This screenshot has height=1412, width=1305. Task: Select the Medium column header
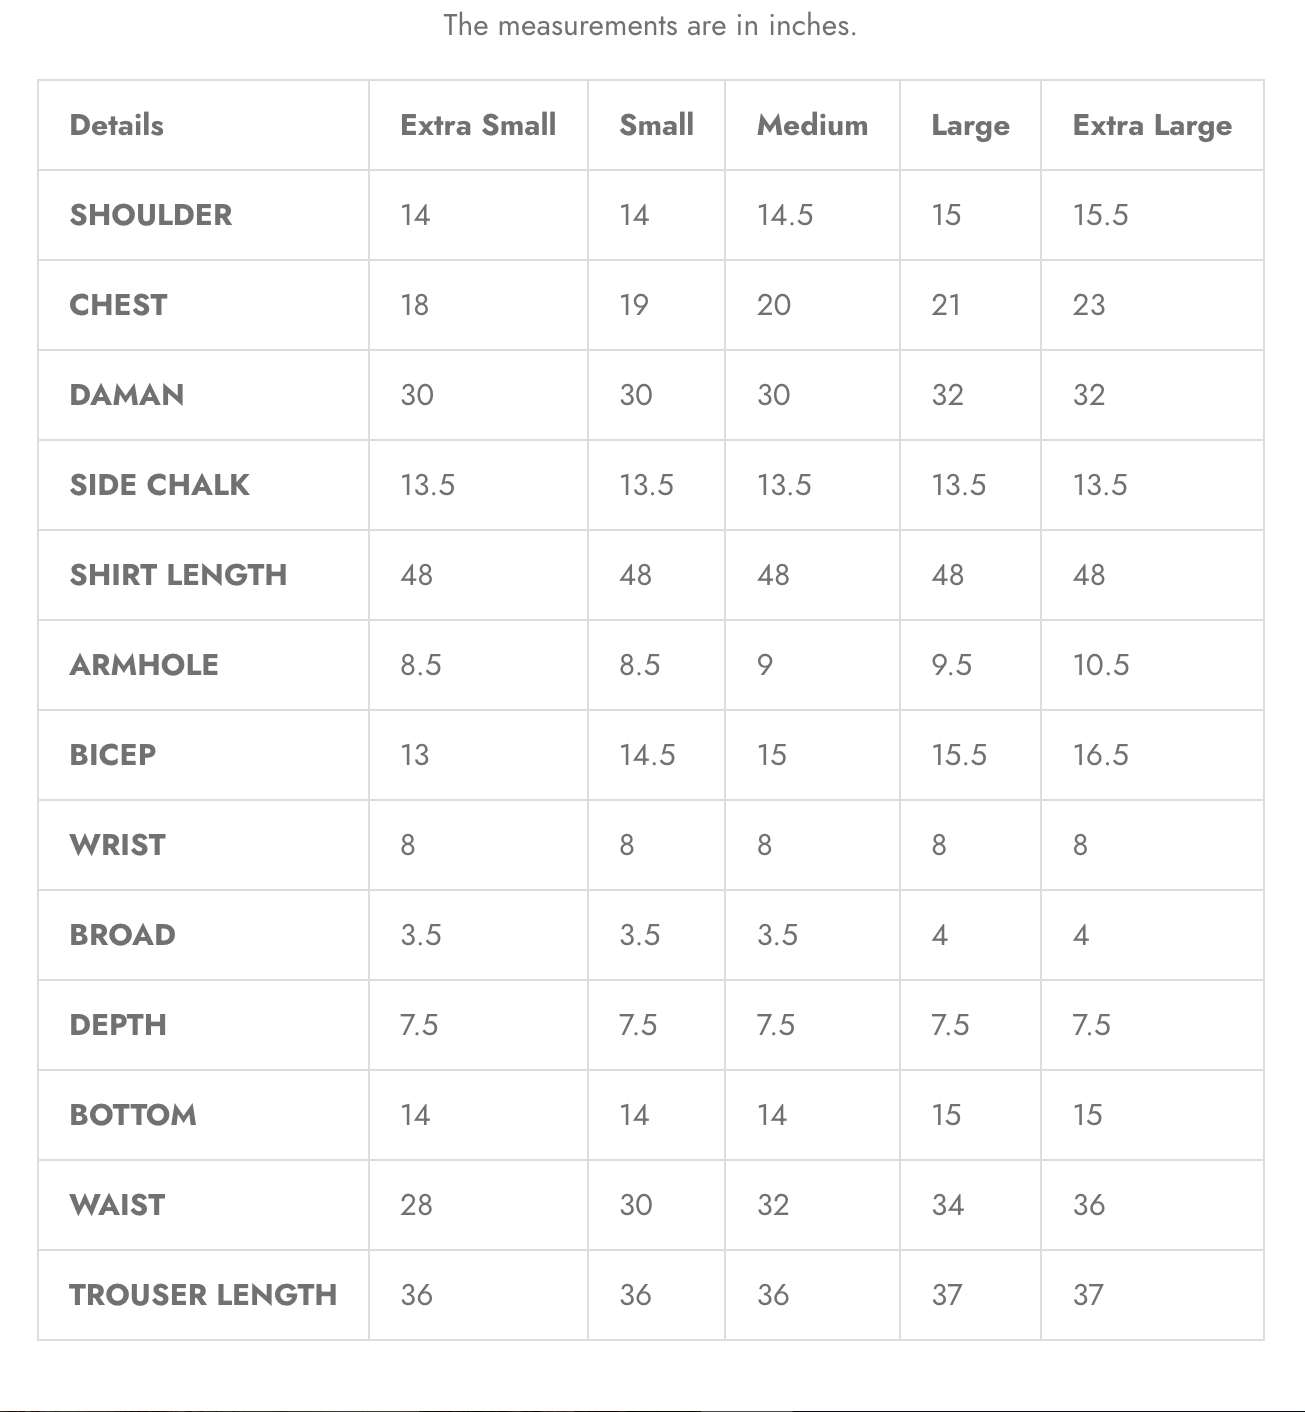(x=812, y=125)
